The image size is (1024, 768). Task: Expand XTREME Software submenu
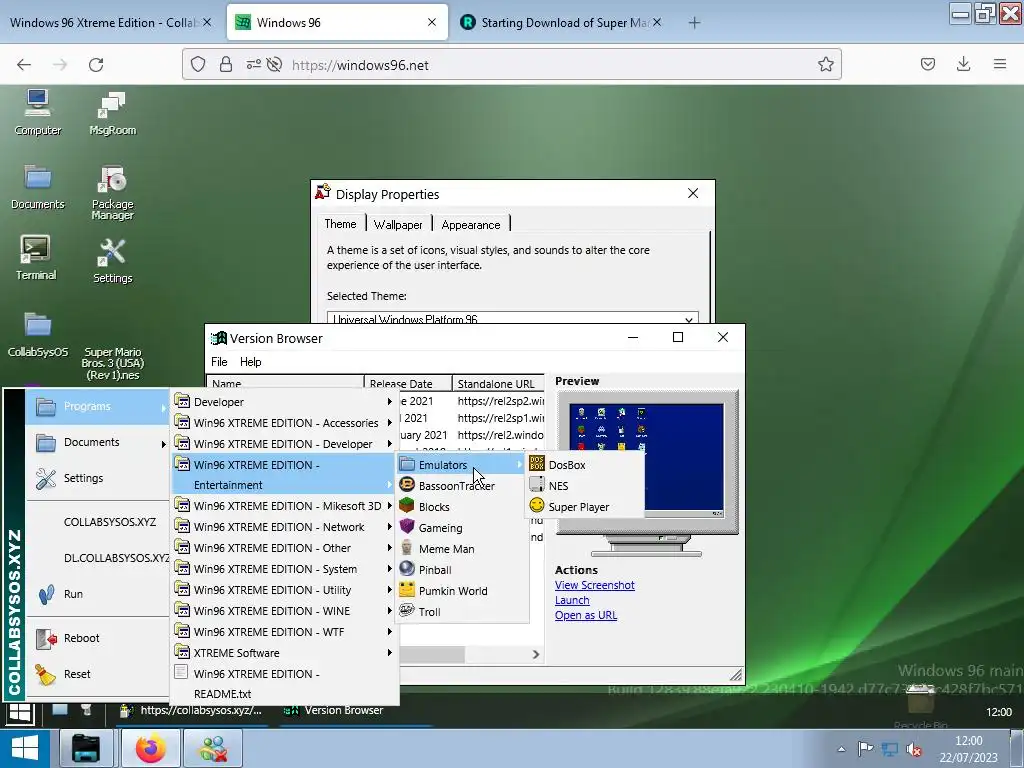coord(284,652)
